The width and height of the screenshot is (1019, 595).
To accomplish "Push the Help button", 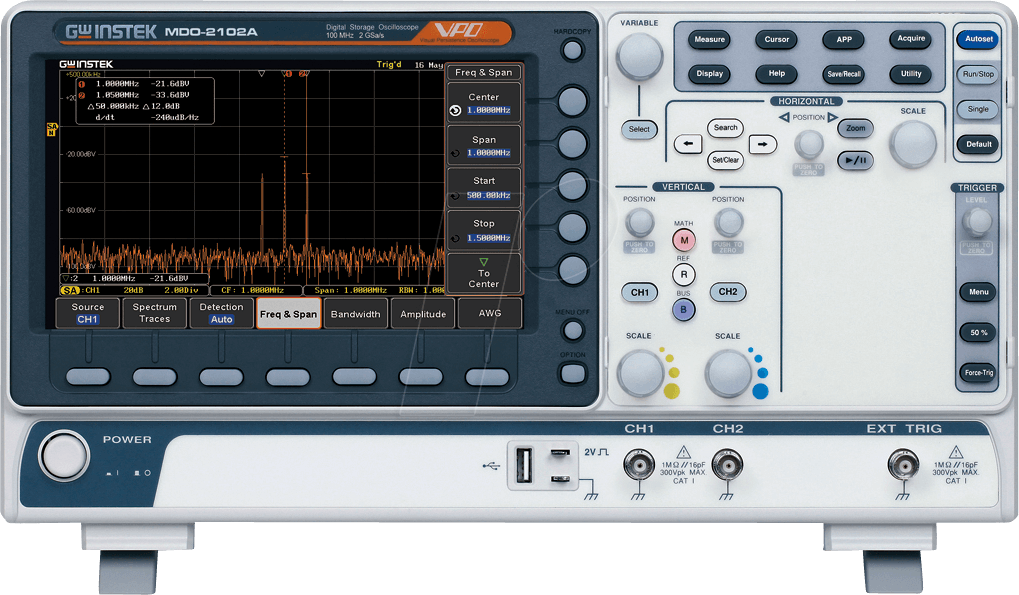I will pyautogui.click(x=777, y=73).
